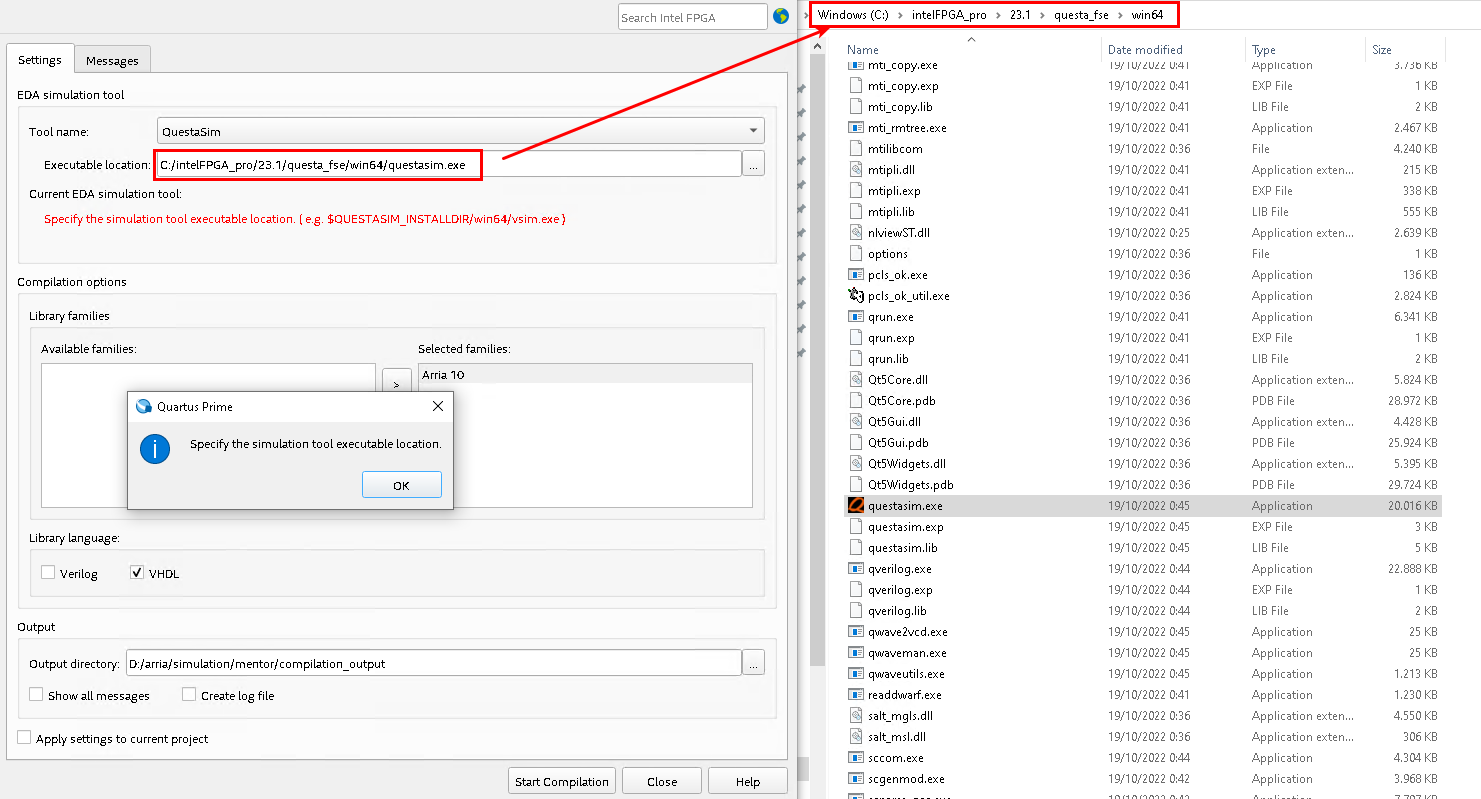Uncheck the VHDL library language checkbox
The width and height of the screenshot is (1481, 799).
point(138,573)
